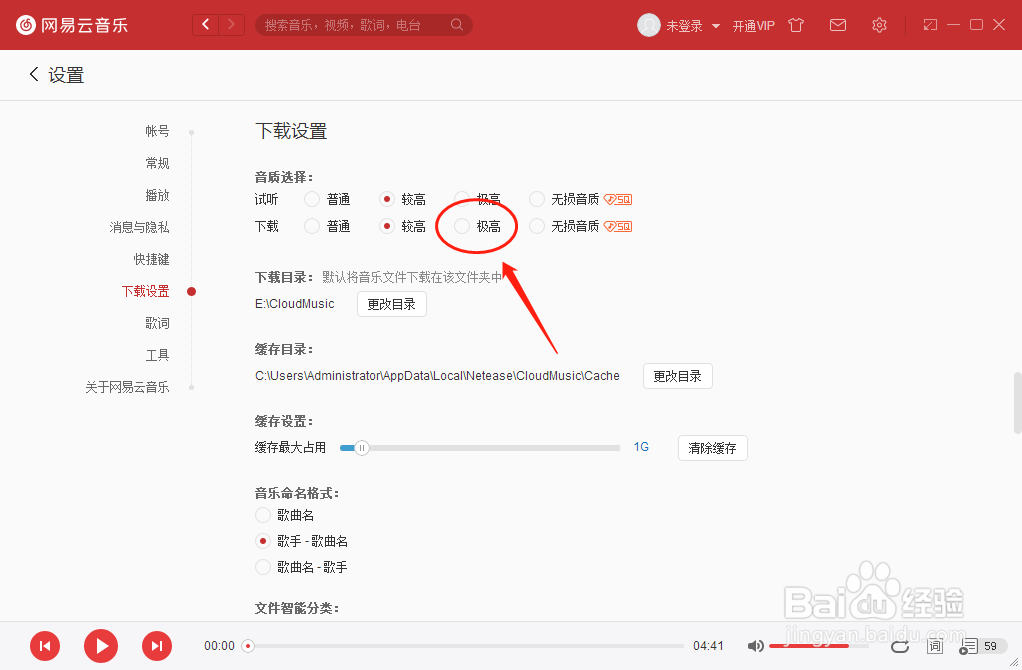
Task: Click the playback progress bar
Action: [465, 646]
